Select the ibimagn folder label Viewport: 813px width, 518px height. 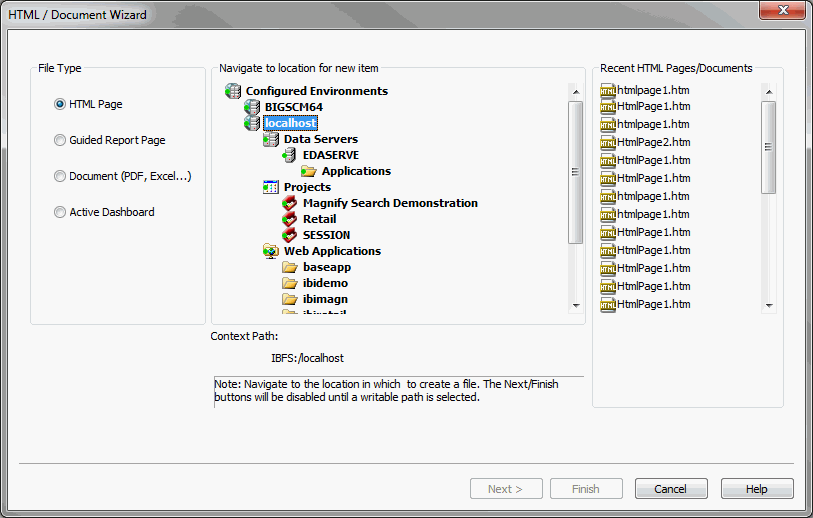(x=325, y=299)
